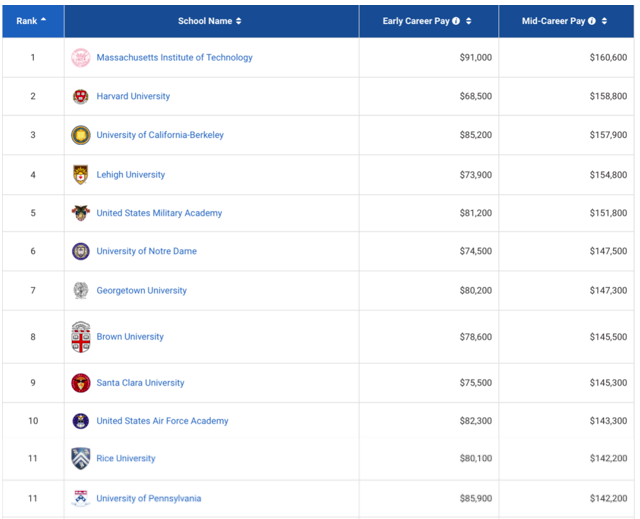Click the Early Career Pay info icon
Screen dimensions: 640x519
click(456, 21)
